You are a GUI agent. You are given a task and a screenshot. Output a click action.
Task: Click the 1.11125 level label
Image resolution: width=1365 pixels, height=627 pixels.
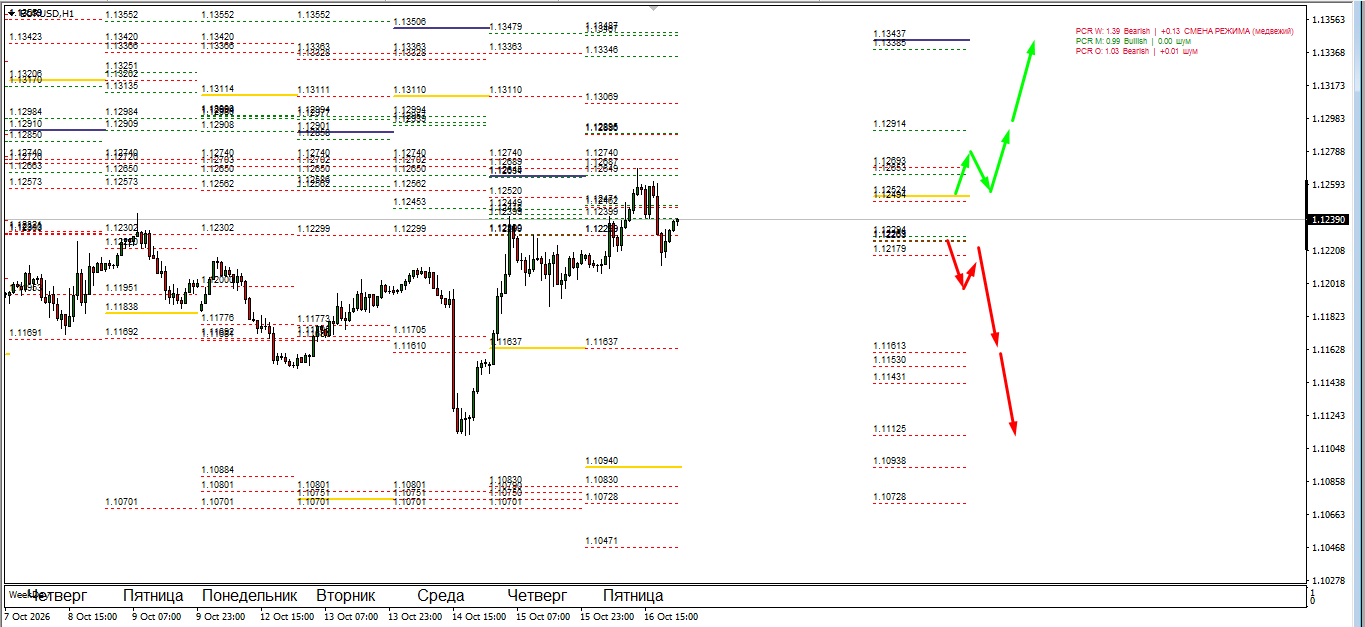tap(889, 429)
